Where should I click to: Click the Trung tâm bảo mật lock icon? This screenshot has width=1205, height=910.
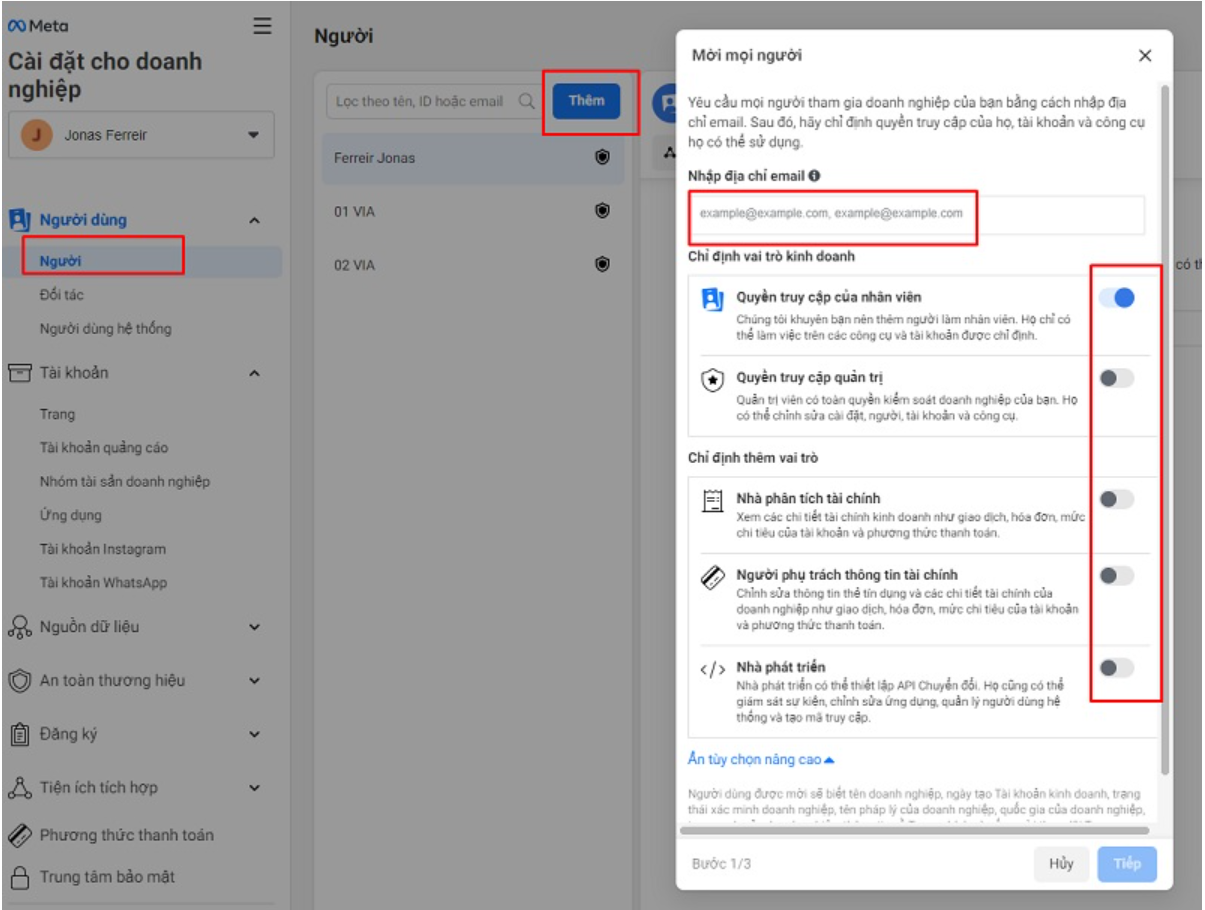pos(19,877)
